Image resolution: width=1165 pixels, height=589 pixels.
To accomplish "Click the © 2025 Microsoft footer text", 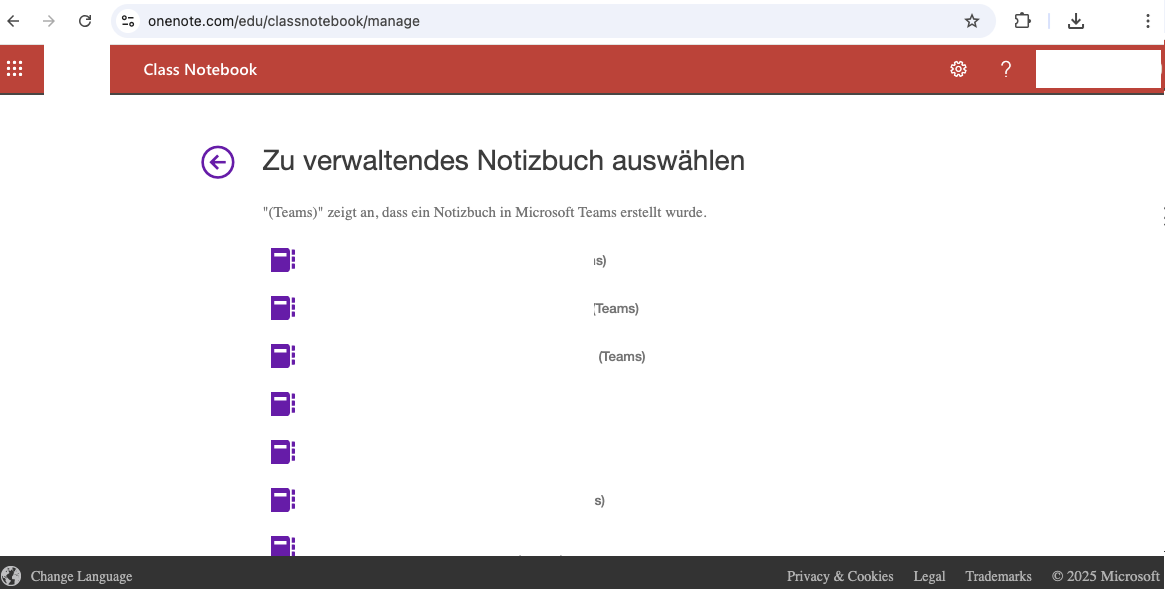I will (x=1105, y=576).
